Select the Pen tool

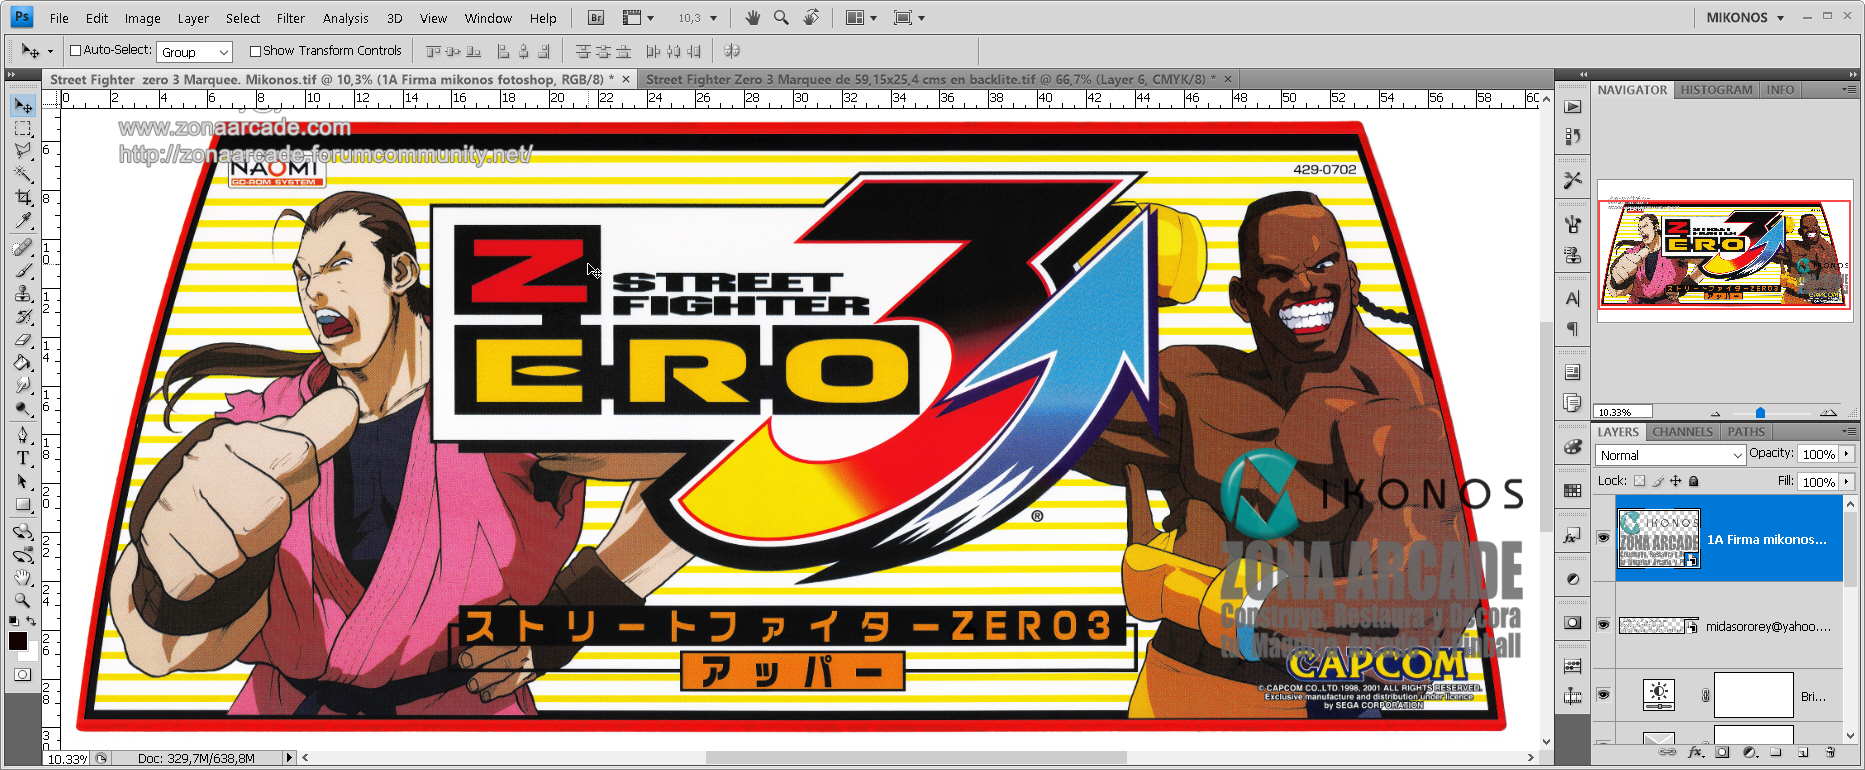click(23, 435)
